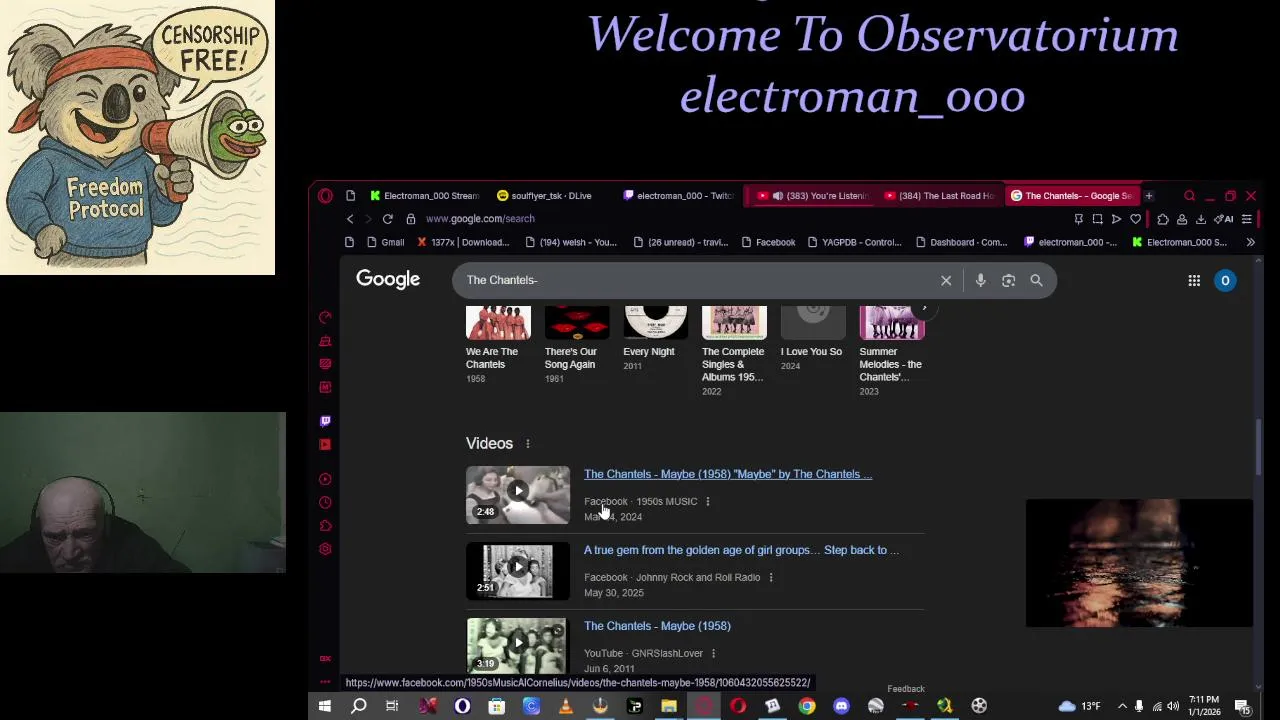Screen dimensions: 1280x720
Task: Open Windows taskbar search
Action: click(358, 707)
